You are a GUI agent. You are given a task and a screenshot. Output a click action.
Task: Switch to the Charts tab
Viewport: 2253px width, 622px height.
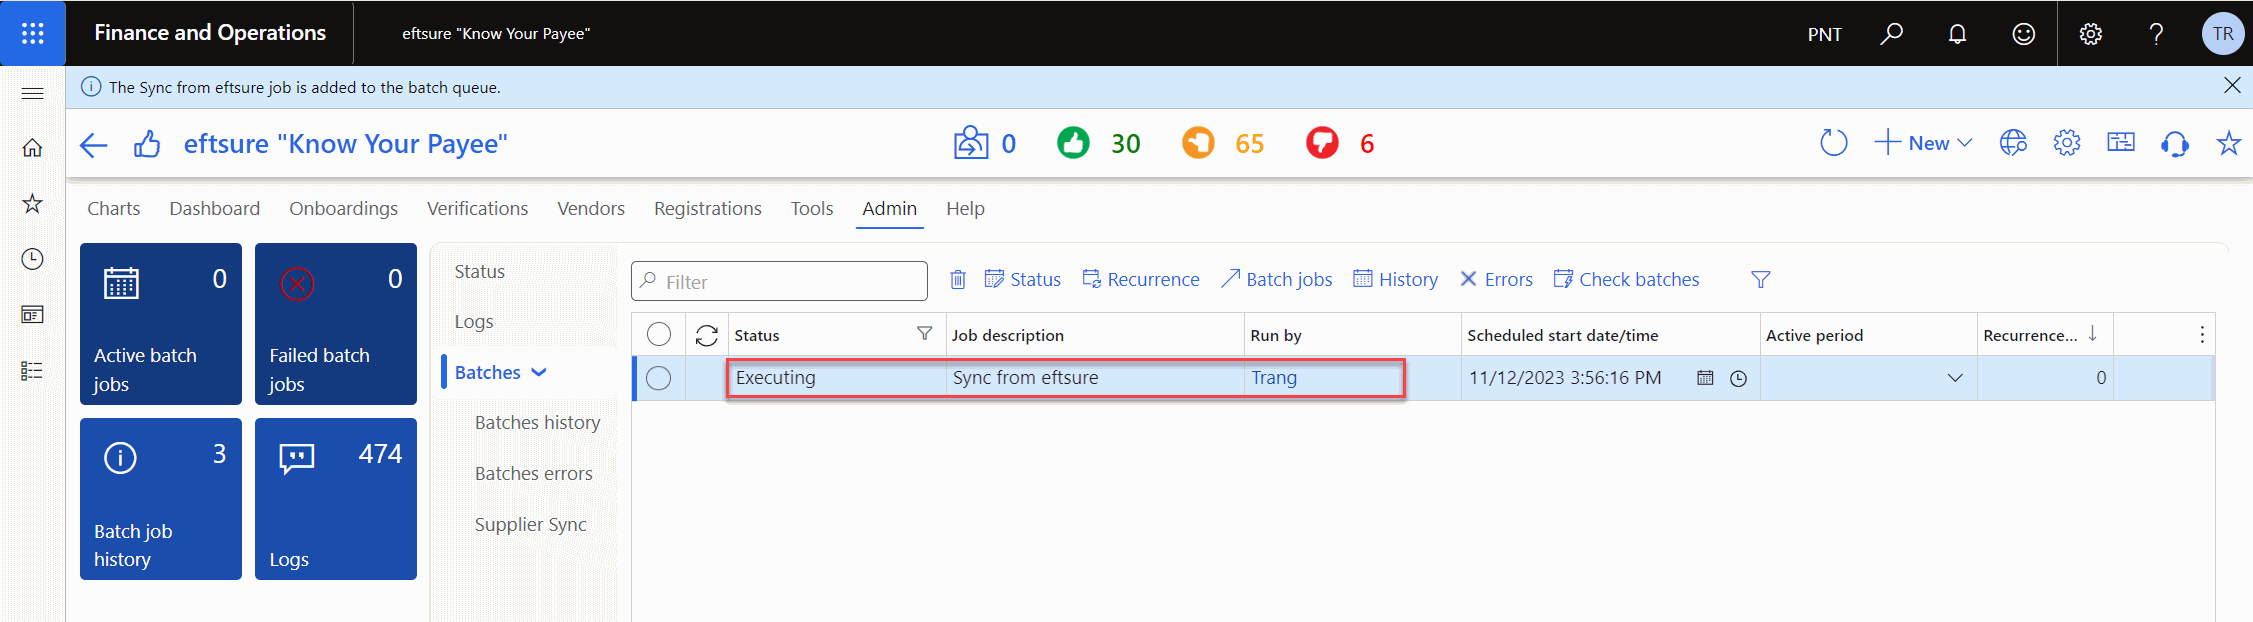(113, 208)
